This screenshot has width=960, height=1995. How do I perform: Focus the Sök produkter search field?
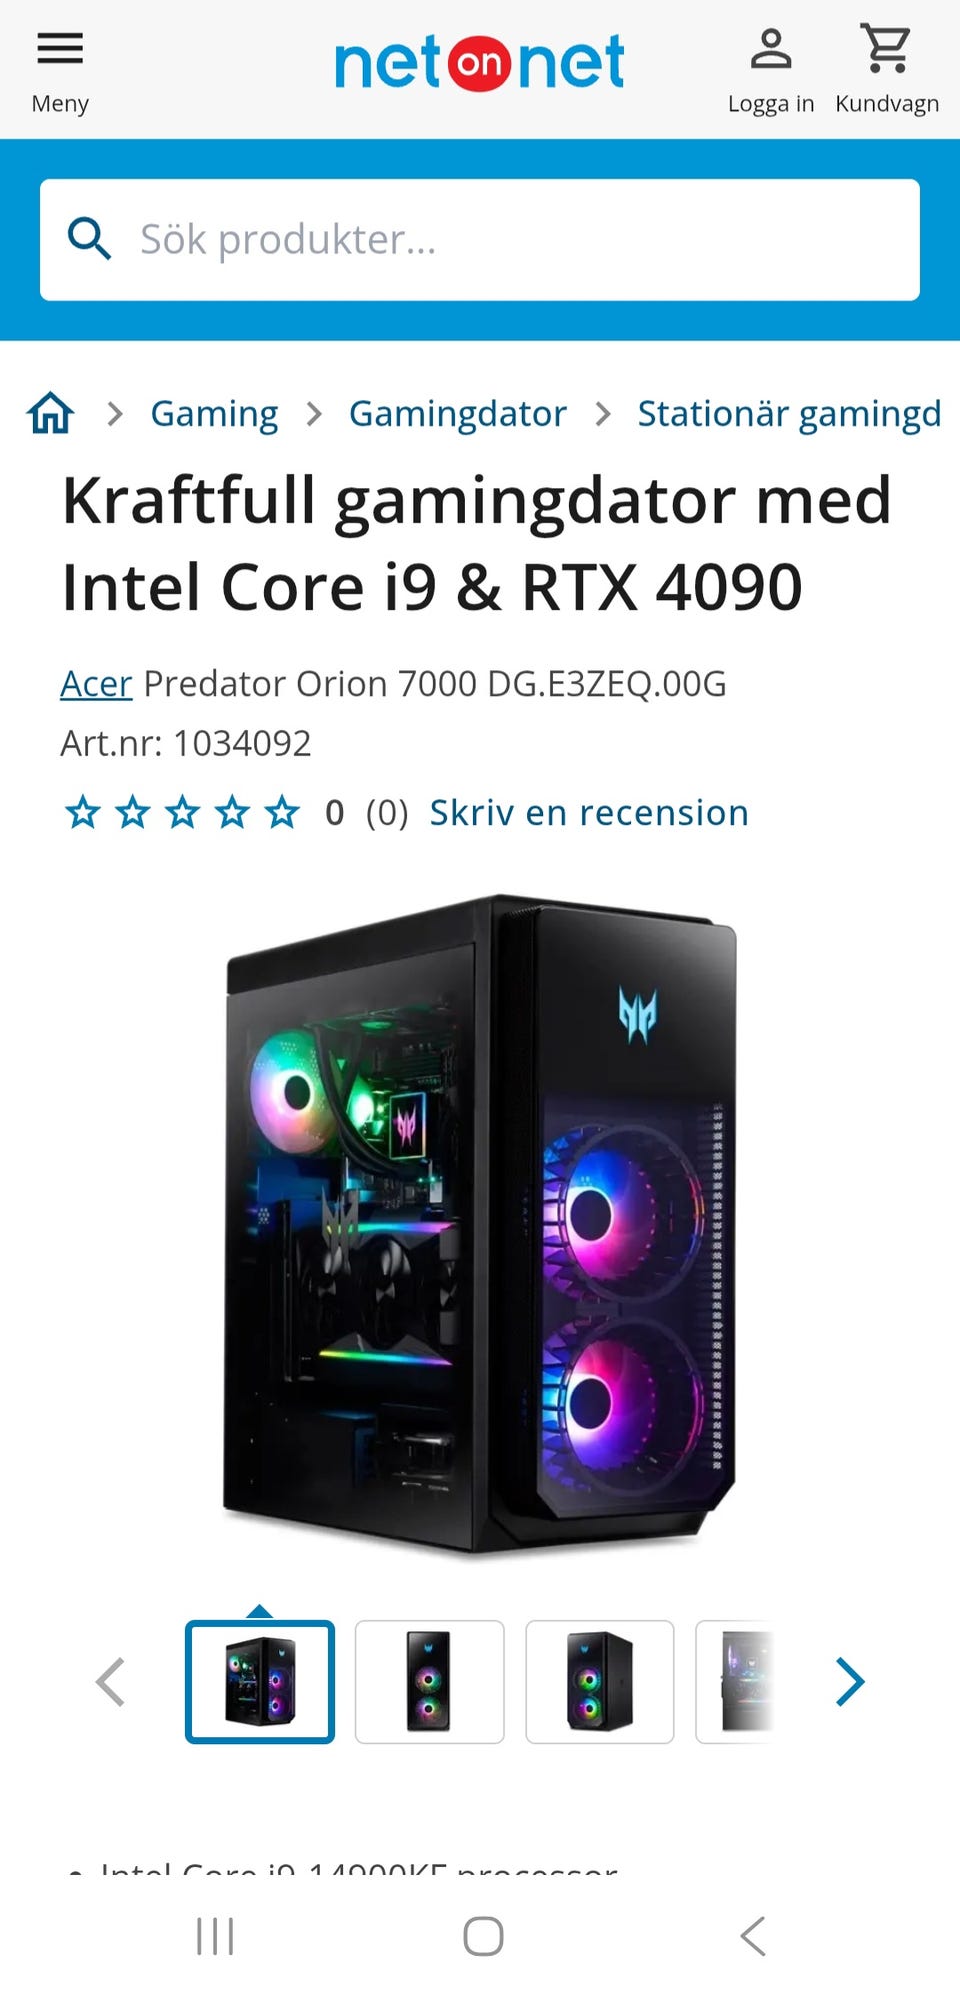pyautogui.click(x=480, y=240)
